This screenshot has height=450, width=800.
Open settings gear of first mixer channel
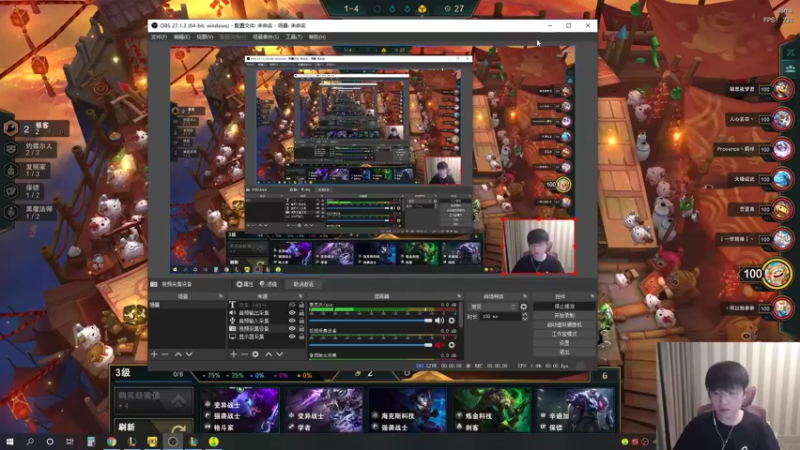(452, 320)
